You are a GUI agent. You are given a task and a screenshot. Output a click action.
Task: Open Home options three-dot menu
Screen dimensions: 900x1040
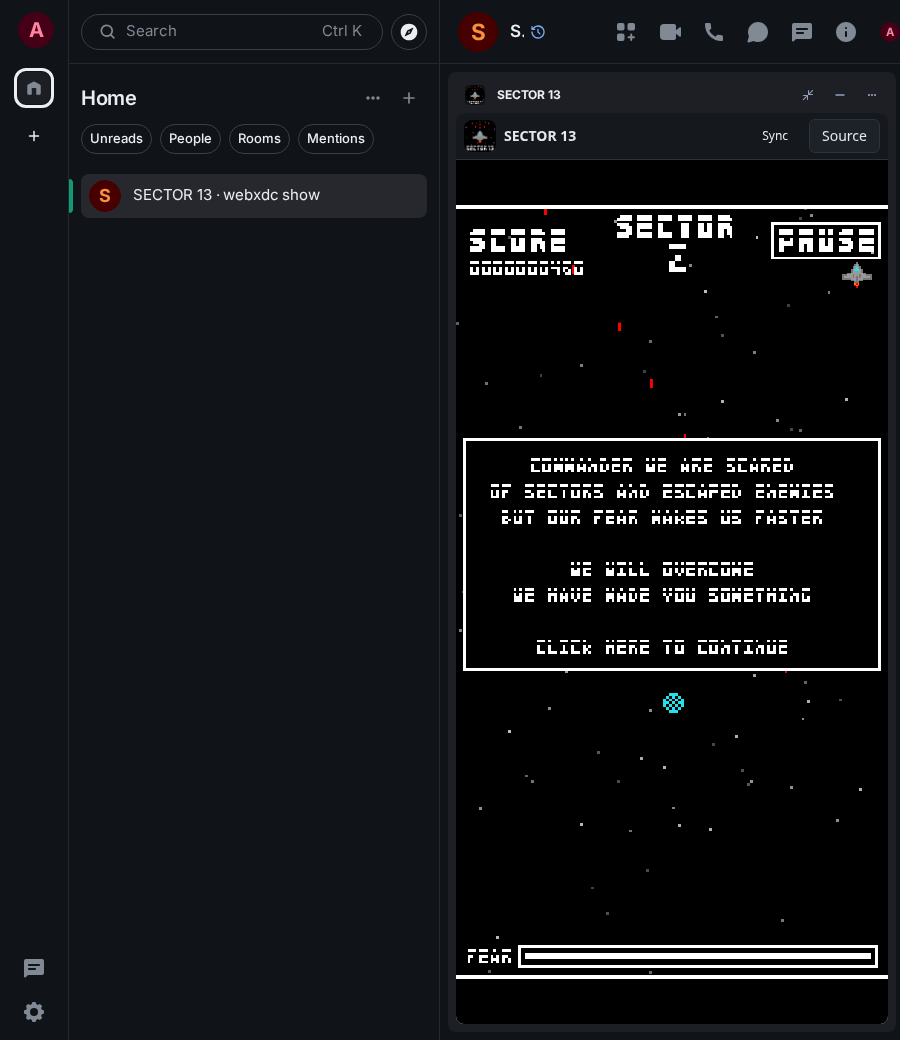coord(373,98)
